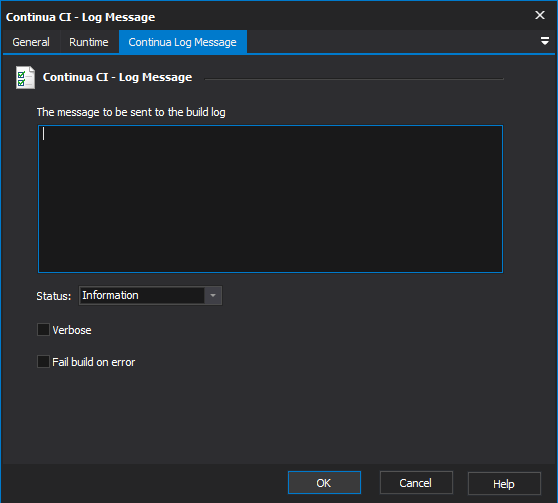The width and height of the screenshot is (558, 503).
Task: Select the Status combo box showing Information
Action: (150, 295)
